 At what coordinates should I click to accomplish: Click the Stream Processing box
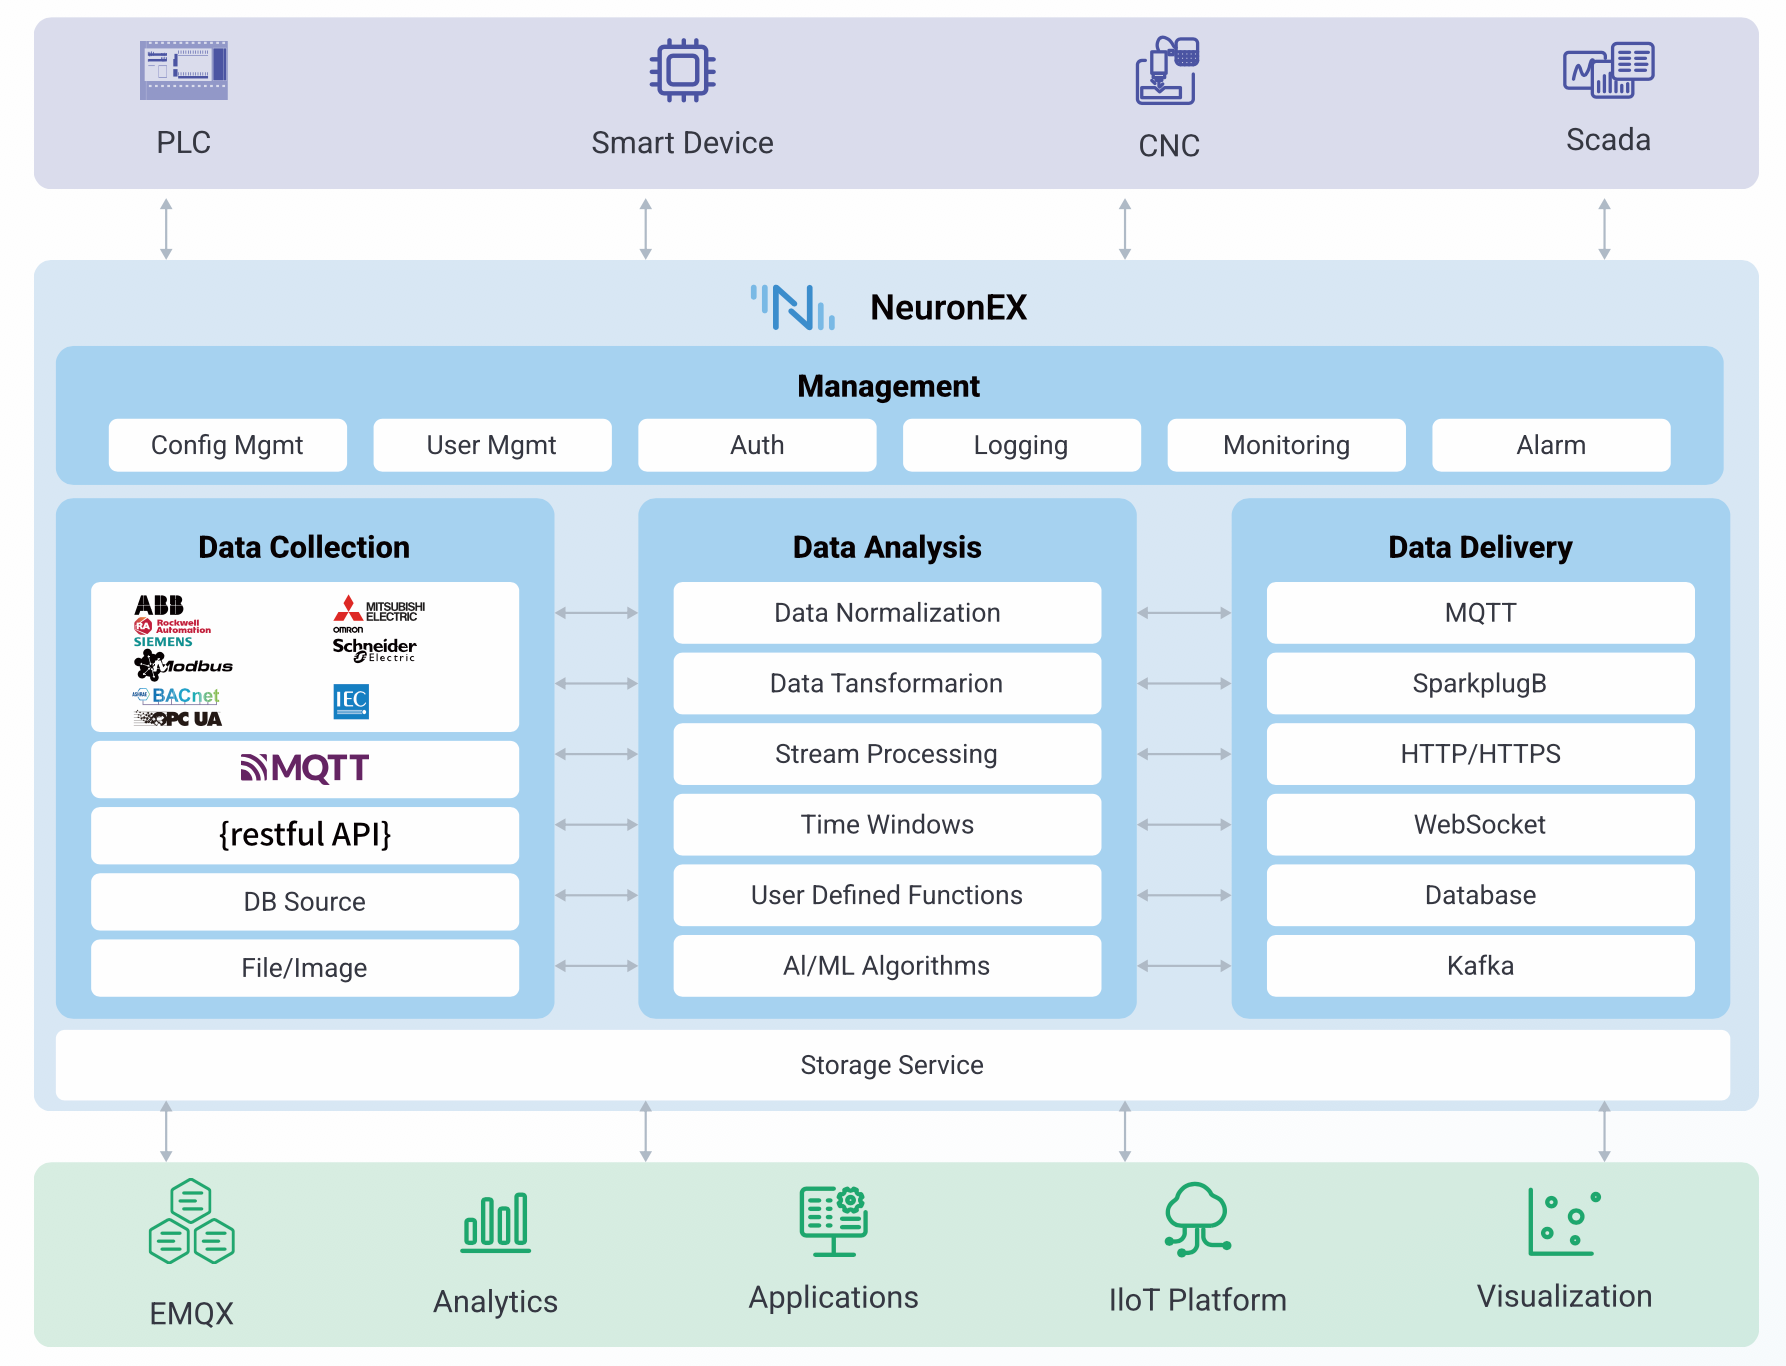pos(887,754)
